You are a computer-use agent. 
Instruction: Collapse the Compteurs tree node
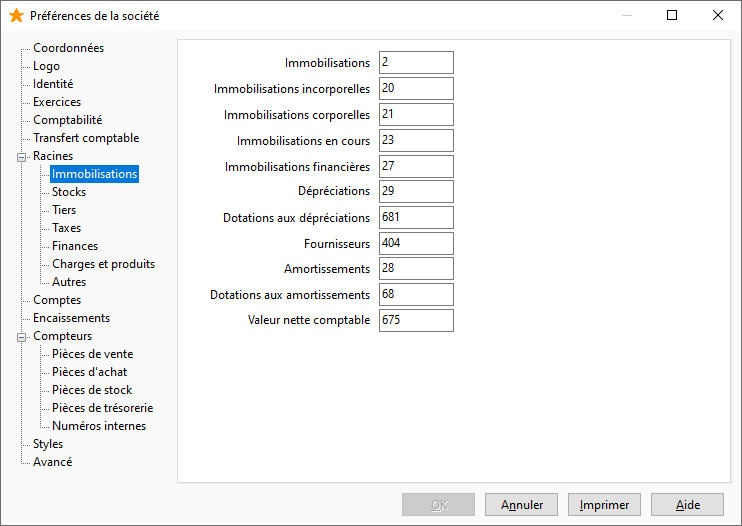21,337
